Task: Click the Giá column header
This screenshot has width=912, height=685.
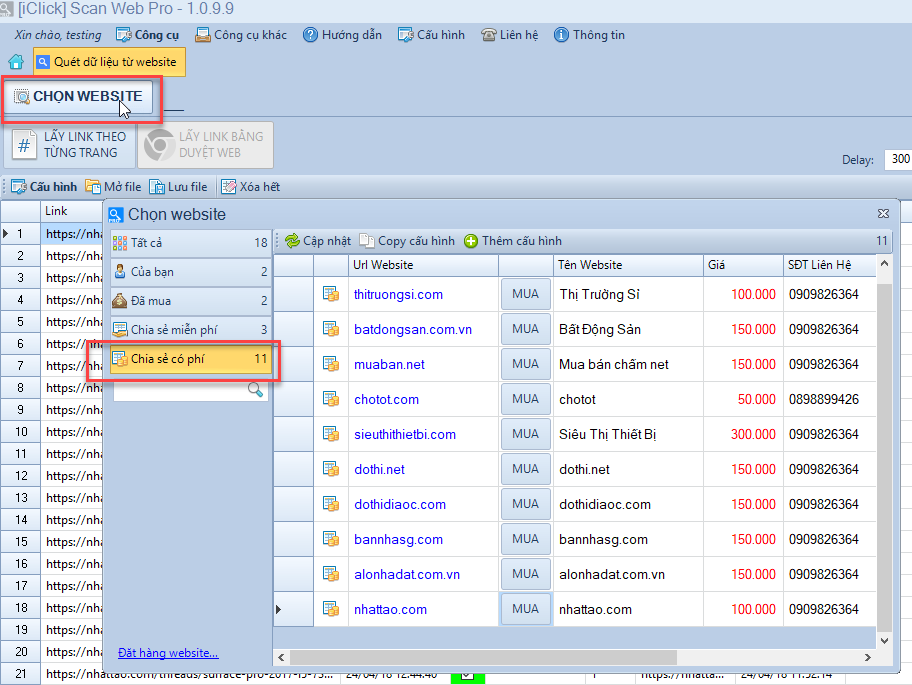Action: click(x=743, y=265)
